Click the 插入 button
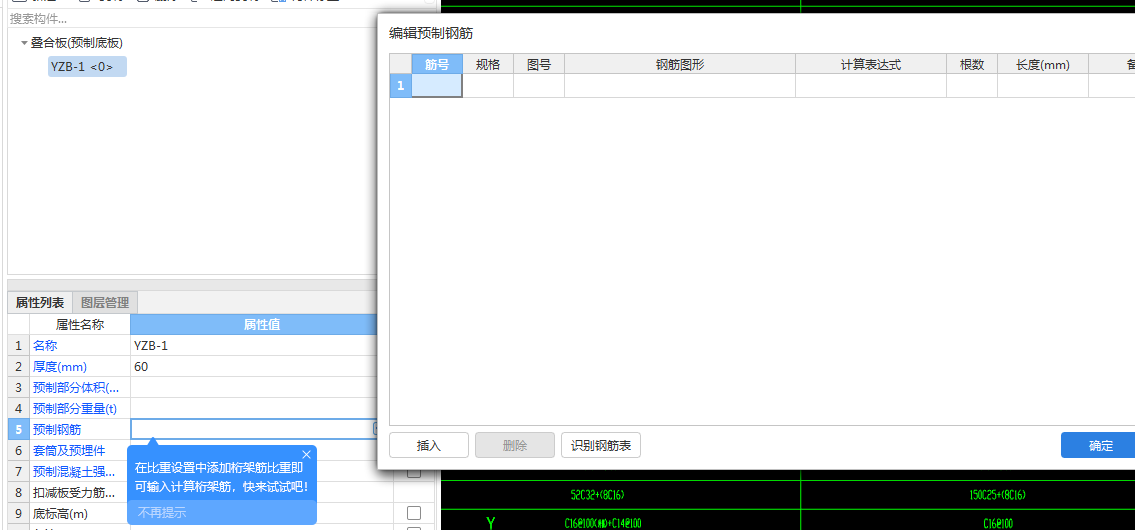1135x530 pixels. click(429, 445)
